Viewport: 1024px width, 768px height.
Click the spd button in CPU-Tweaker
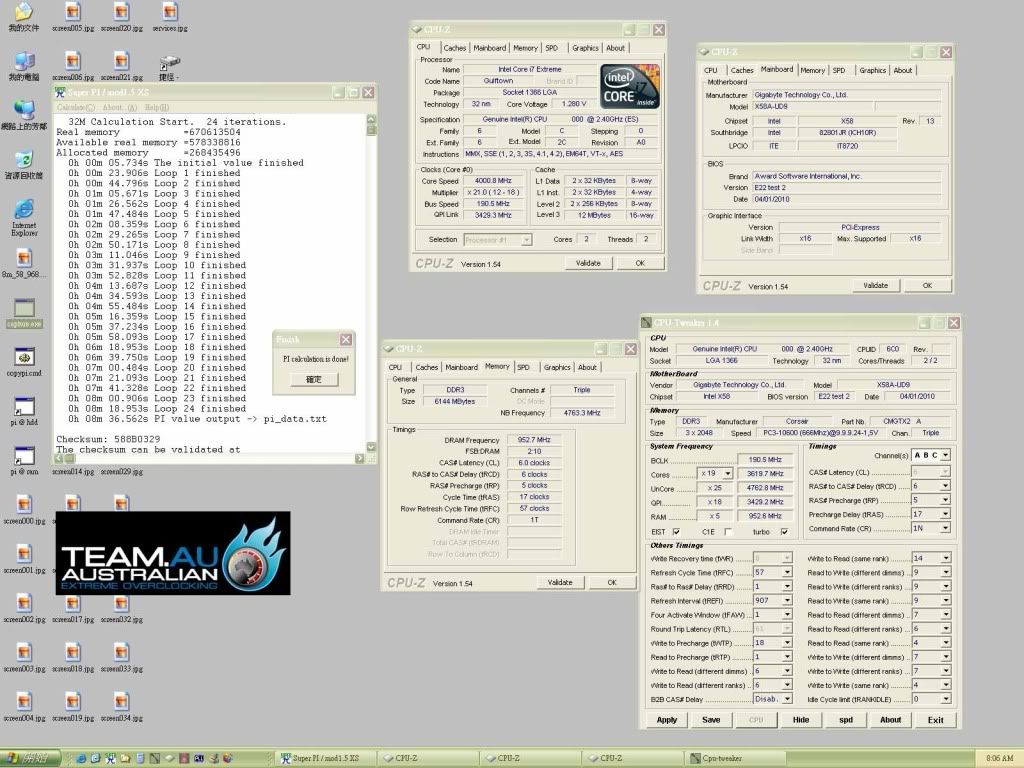pos(846,720)
